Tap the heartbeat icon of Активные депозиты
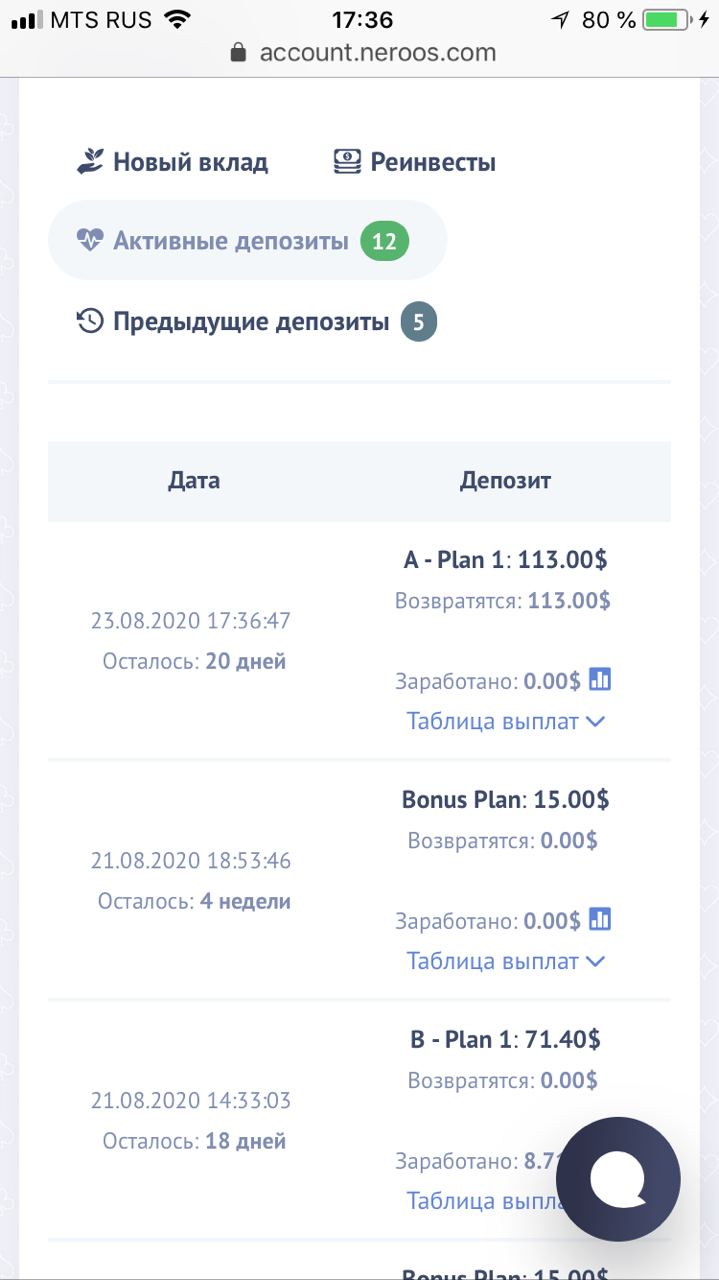This screenshot has width=719, height=1280. tap(90, 240)
